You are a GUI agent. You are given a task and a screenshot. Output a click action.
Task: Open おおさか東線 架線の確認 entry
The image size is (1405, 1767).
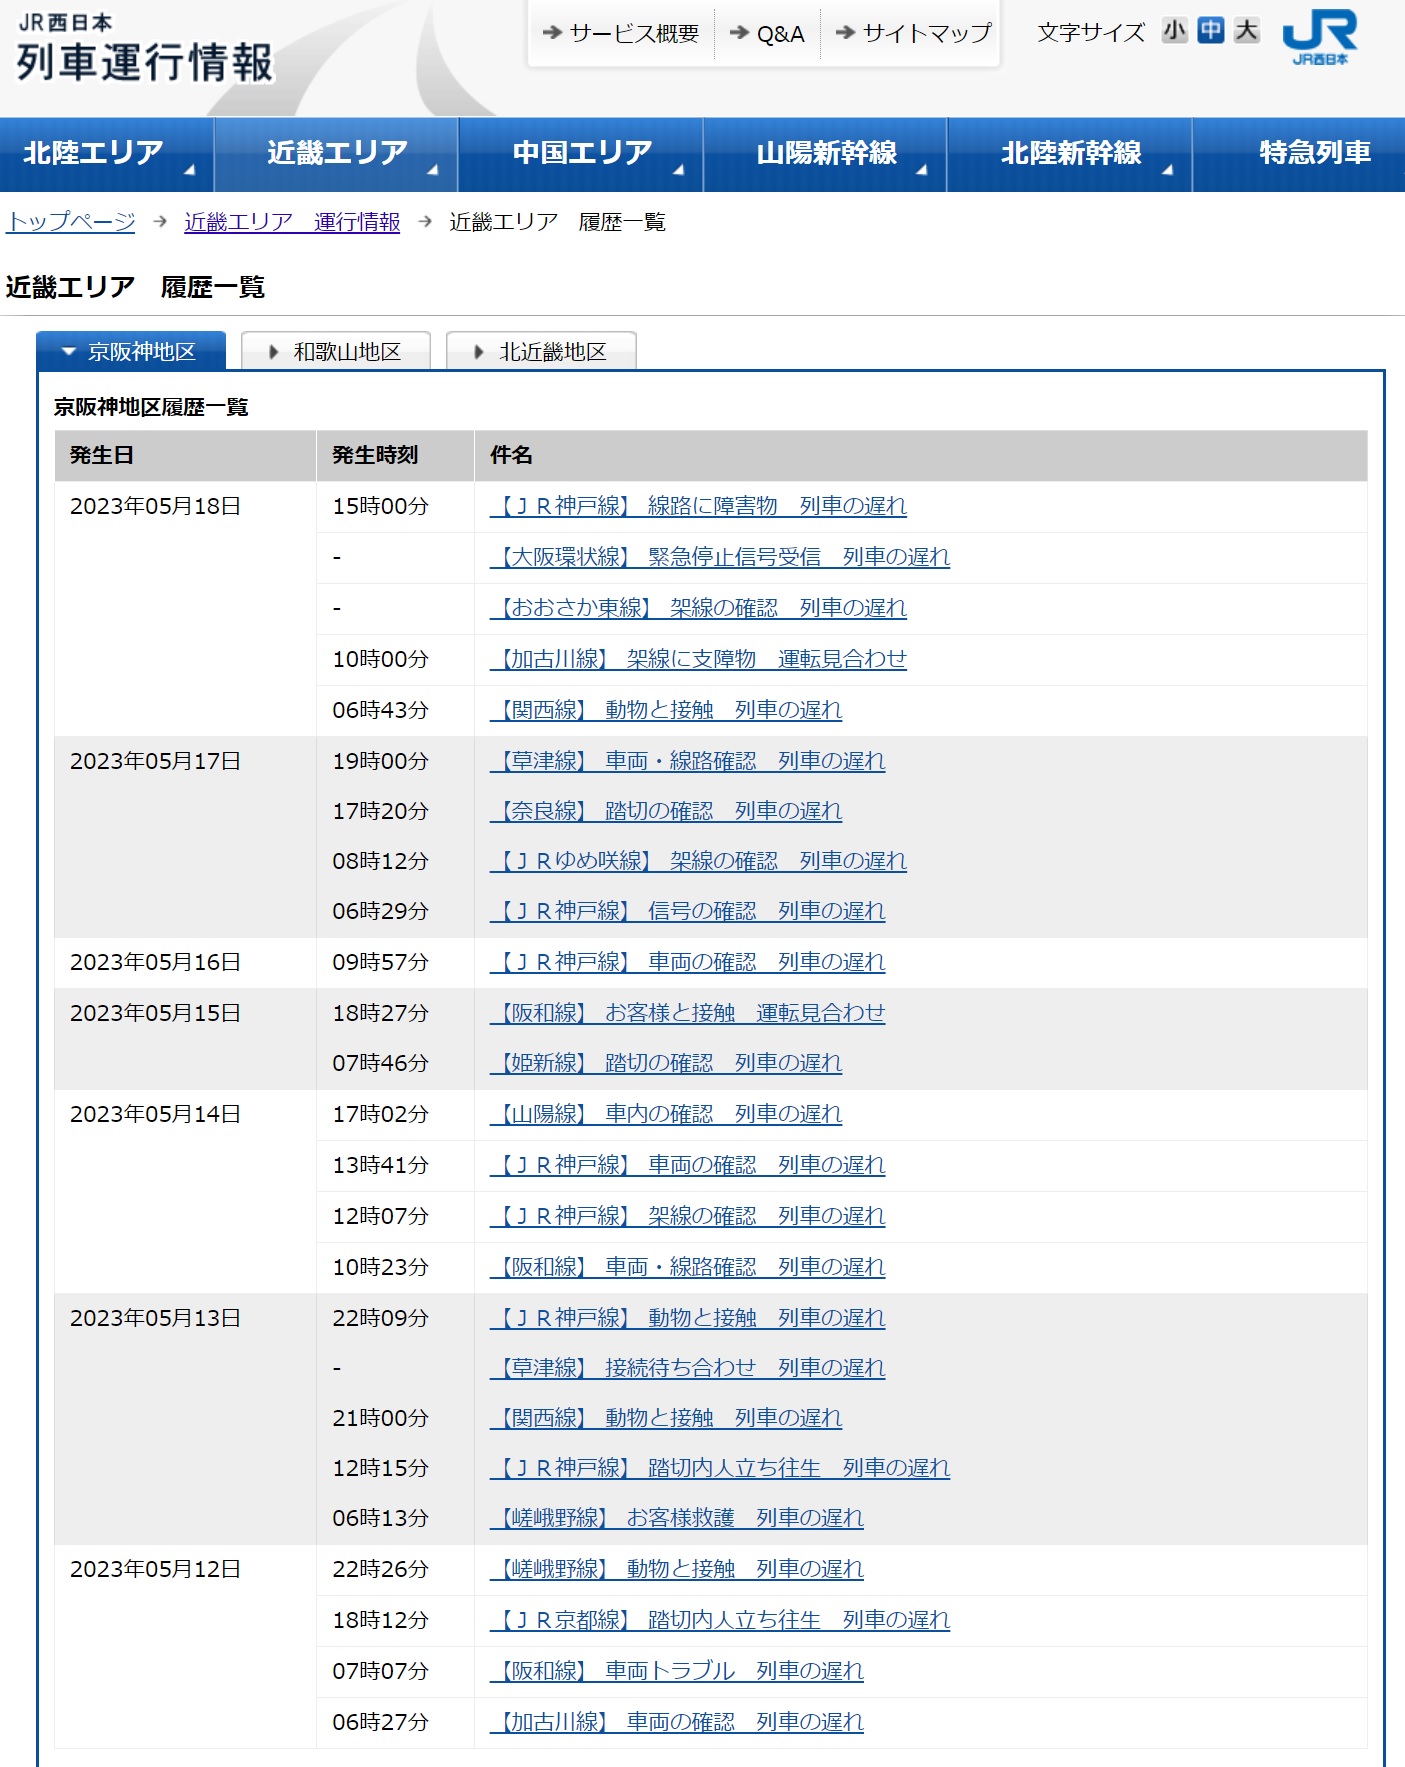pos(698,608)
